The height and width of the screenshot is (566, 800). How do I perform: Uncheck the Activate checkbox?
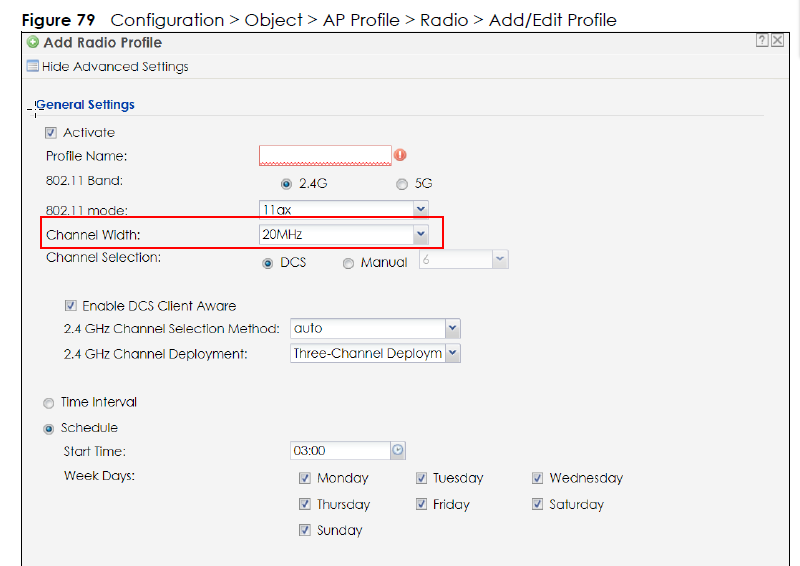click(50, 132)
